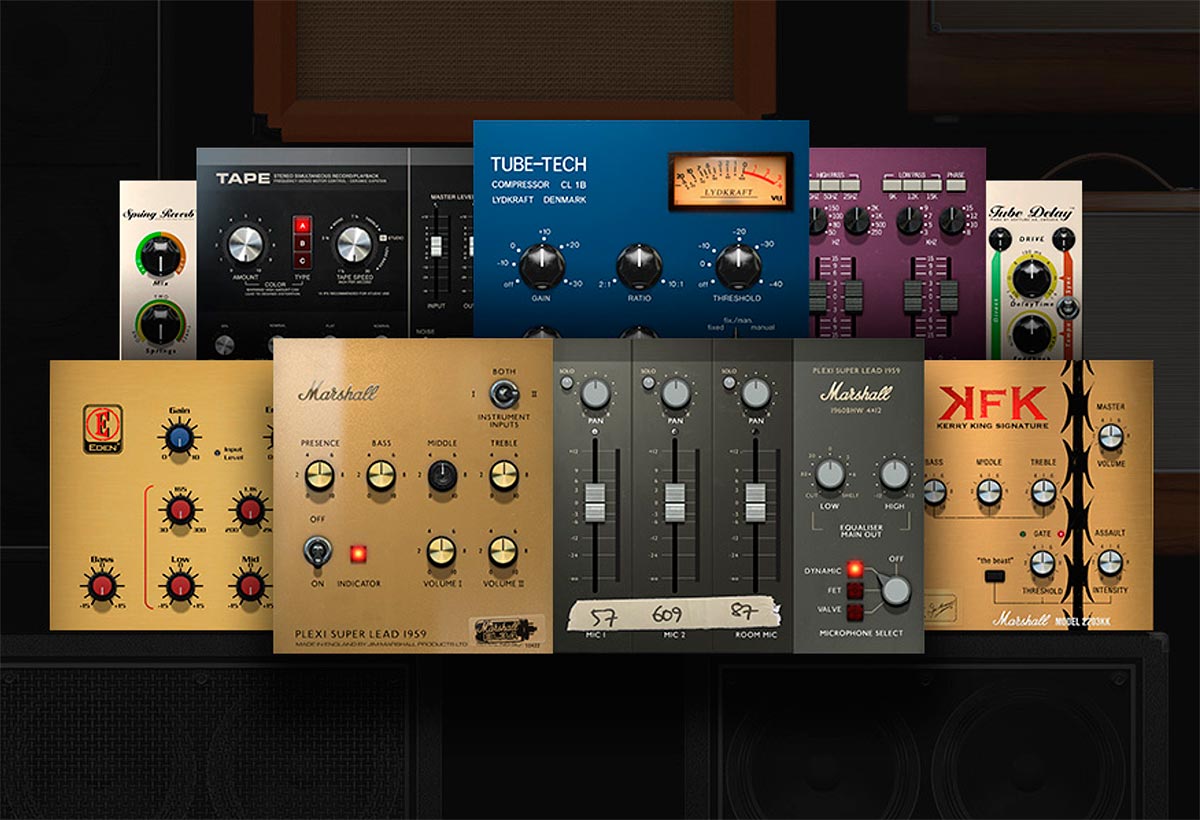Image resolution: width=1200 pixels, height=820 pixels.
Task: Click the Volume I knob
Action: click(x=442, y=551)
